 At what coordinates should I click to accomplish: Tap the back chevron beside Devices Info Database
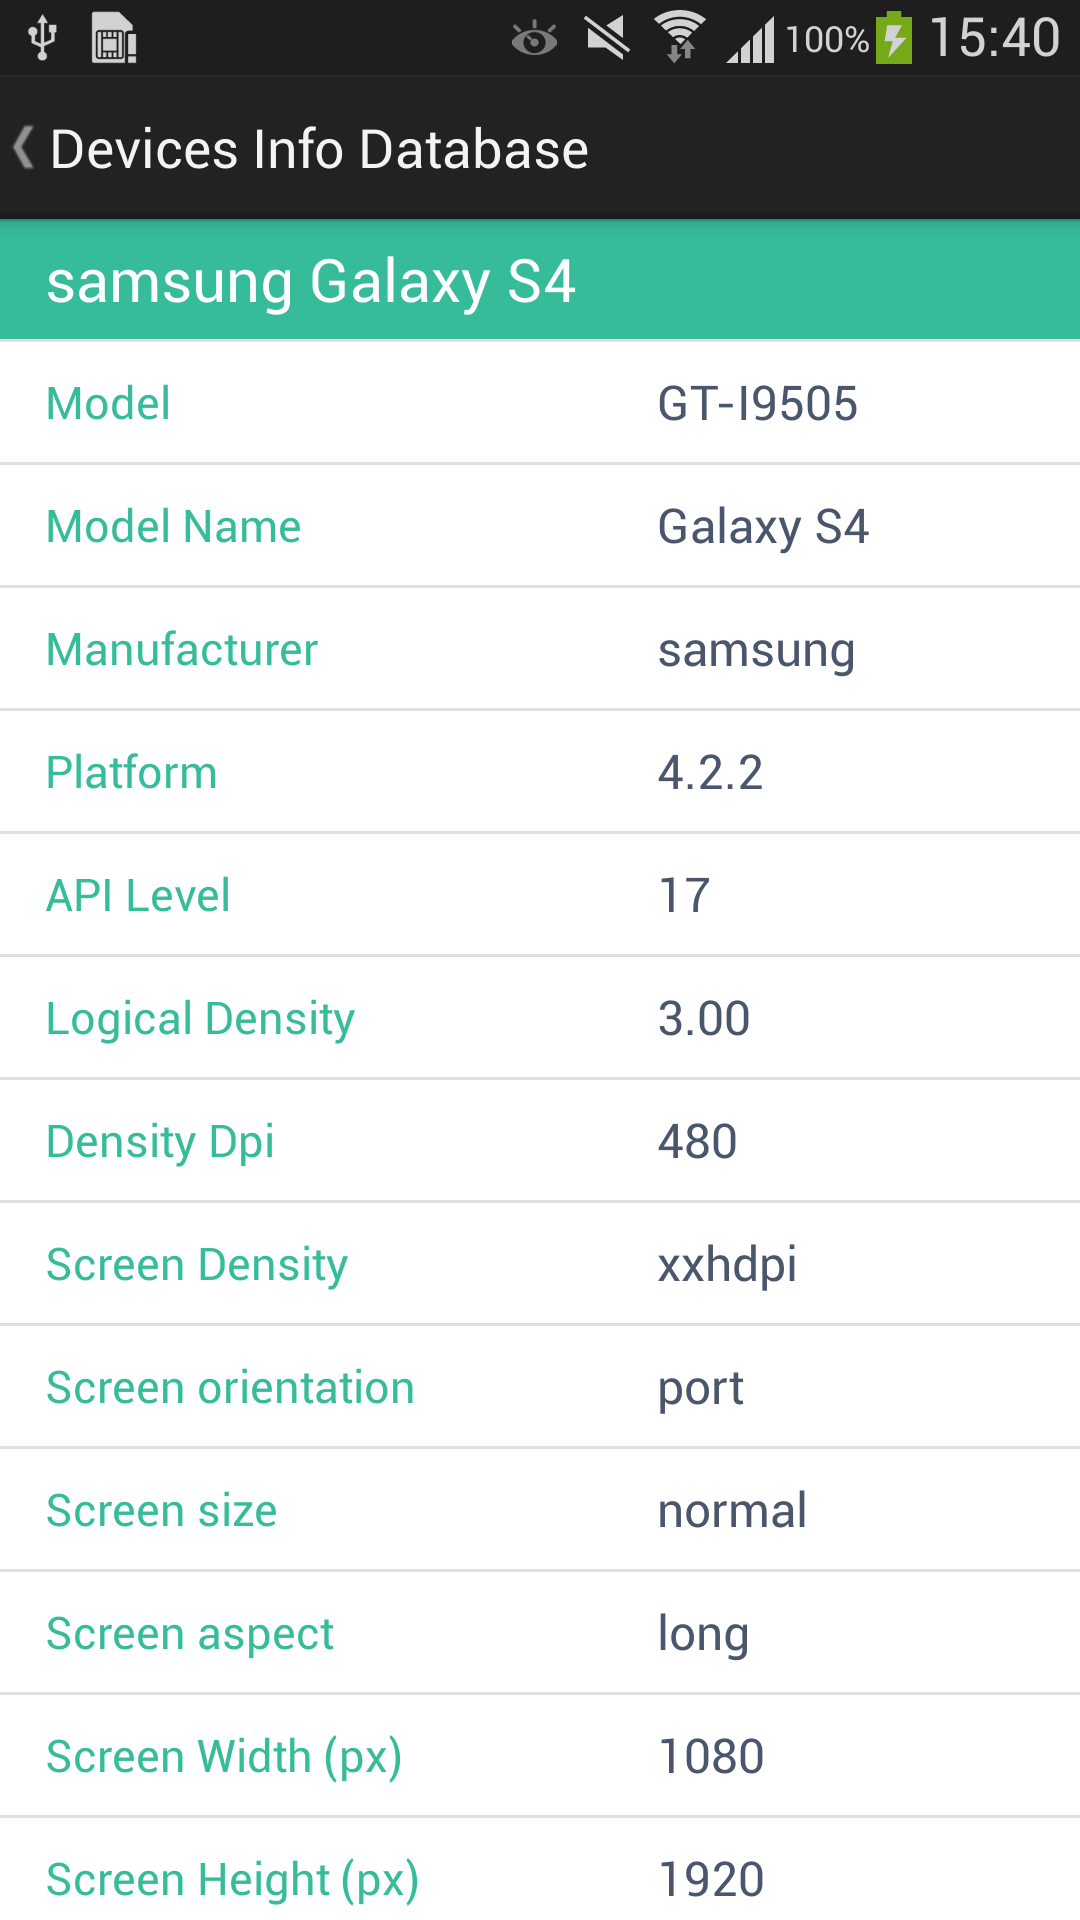tap(24, 147)
